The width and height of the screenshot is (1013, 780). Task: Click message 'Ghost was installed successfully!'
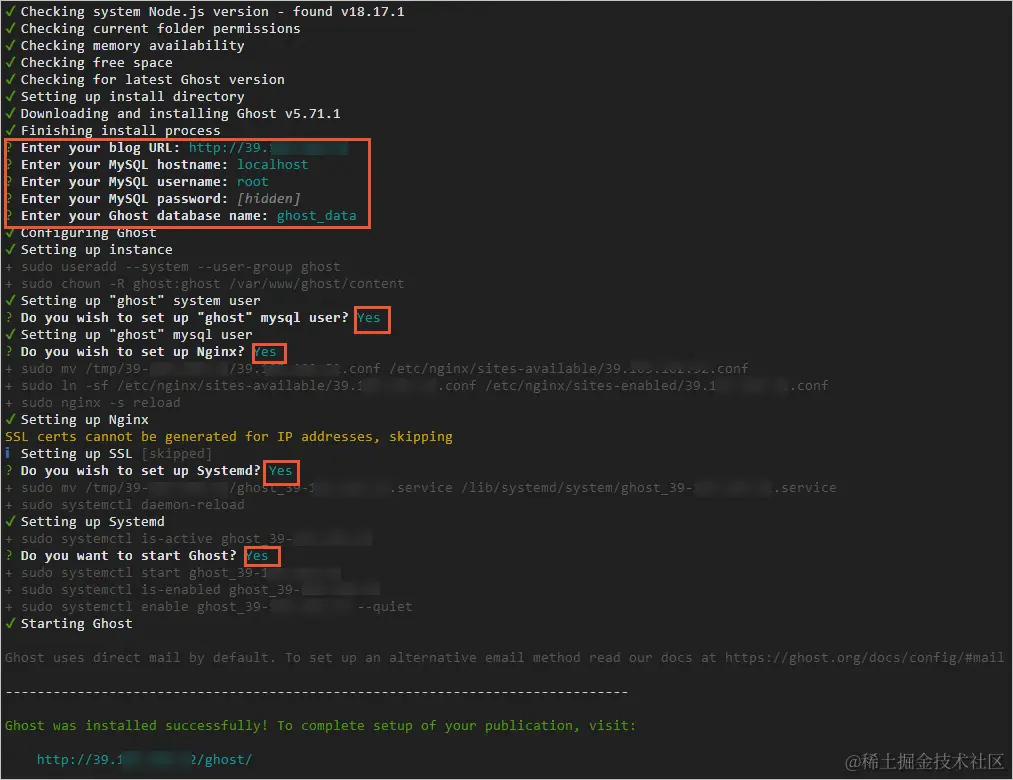coord(136,726)
